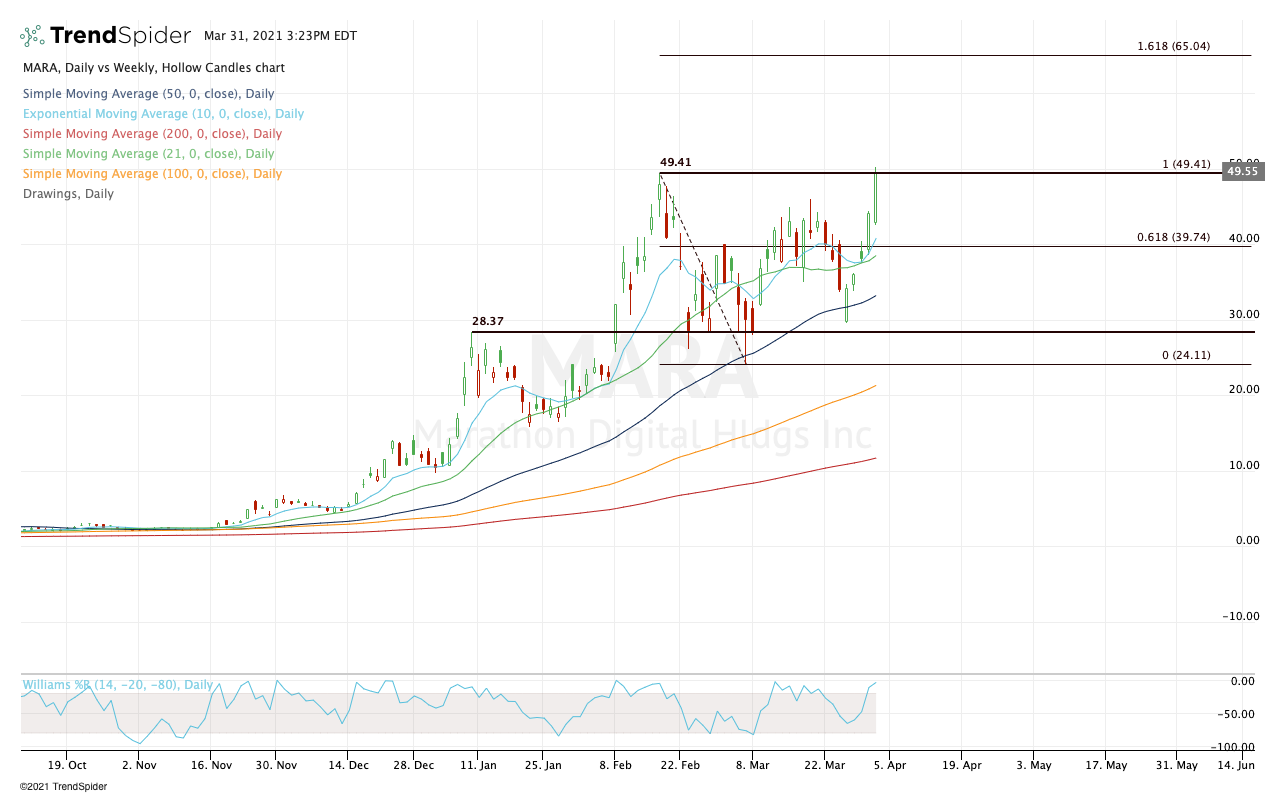Click the chart timestamp Mar 31, 2021 3:23PM EDT
Image resolution: width=1285 pixels, height=796 pixels.
[x=280, y=35]
